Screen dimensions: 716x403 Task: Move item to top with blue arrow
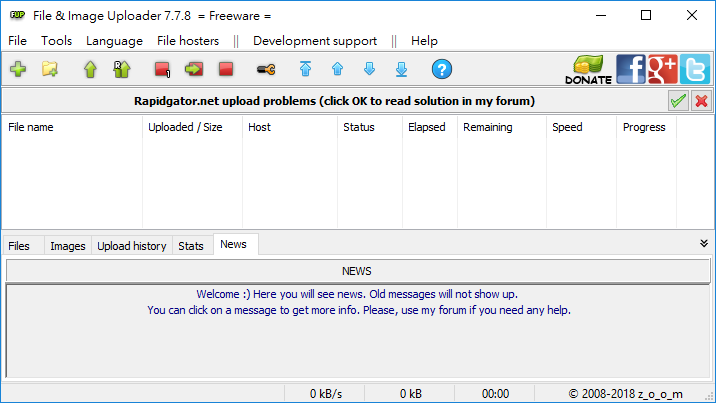(x=305, y=69)
